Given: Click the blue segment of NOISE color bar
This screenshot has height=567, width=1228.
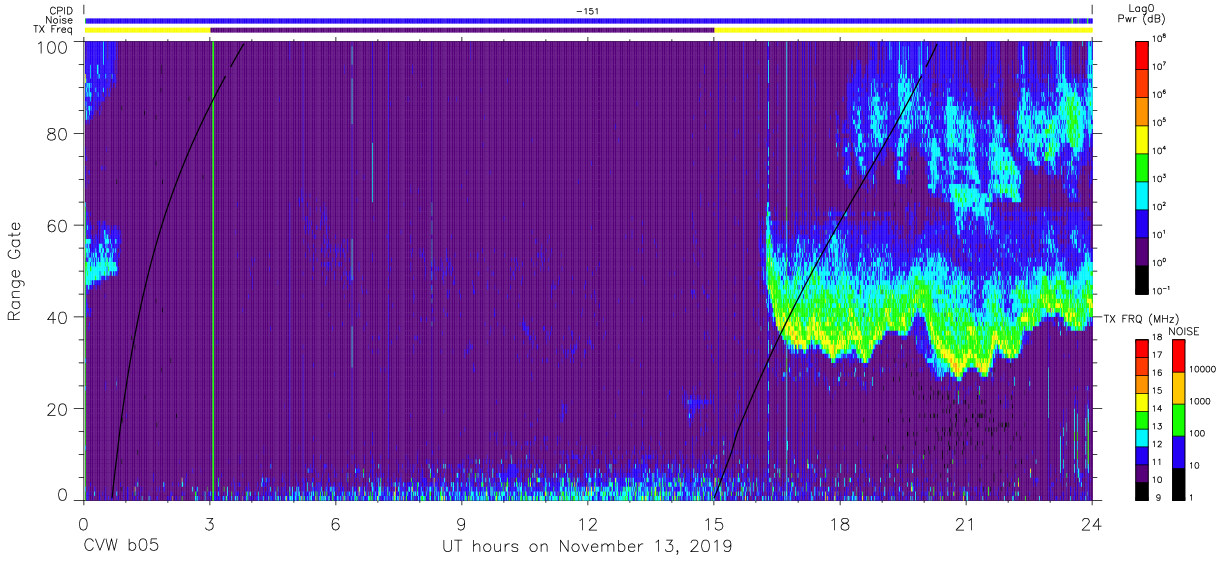Looking at the screenshot, I should (1177, 451).
